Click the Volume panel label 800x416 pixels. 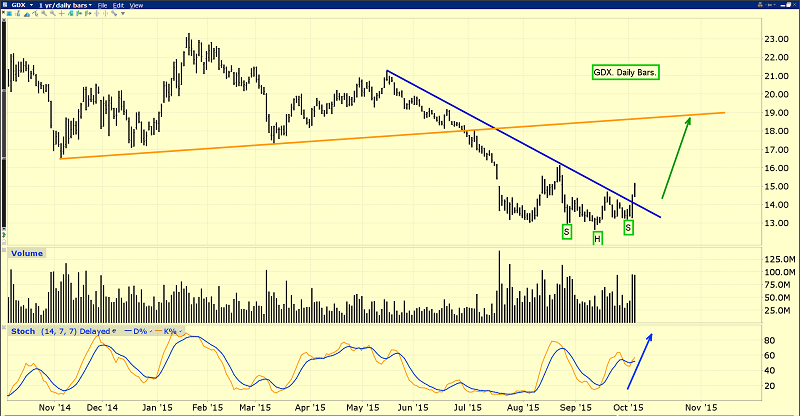point(28,254)
